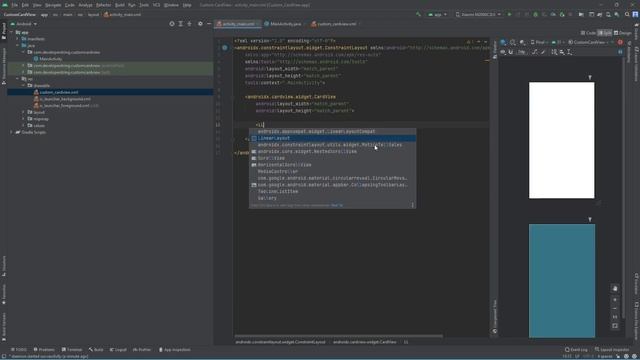
Task: Open the Edit menu
Action: [x=25, y=5]
